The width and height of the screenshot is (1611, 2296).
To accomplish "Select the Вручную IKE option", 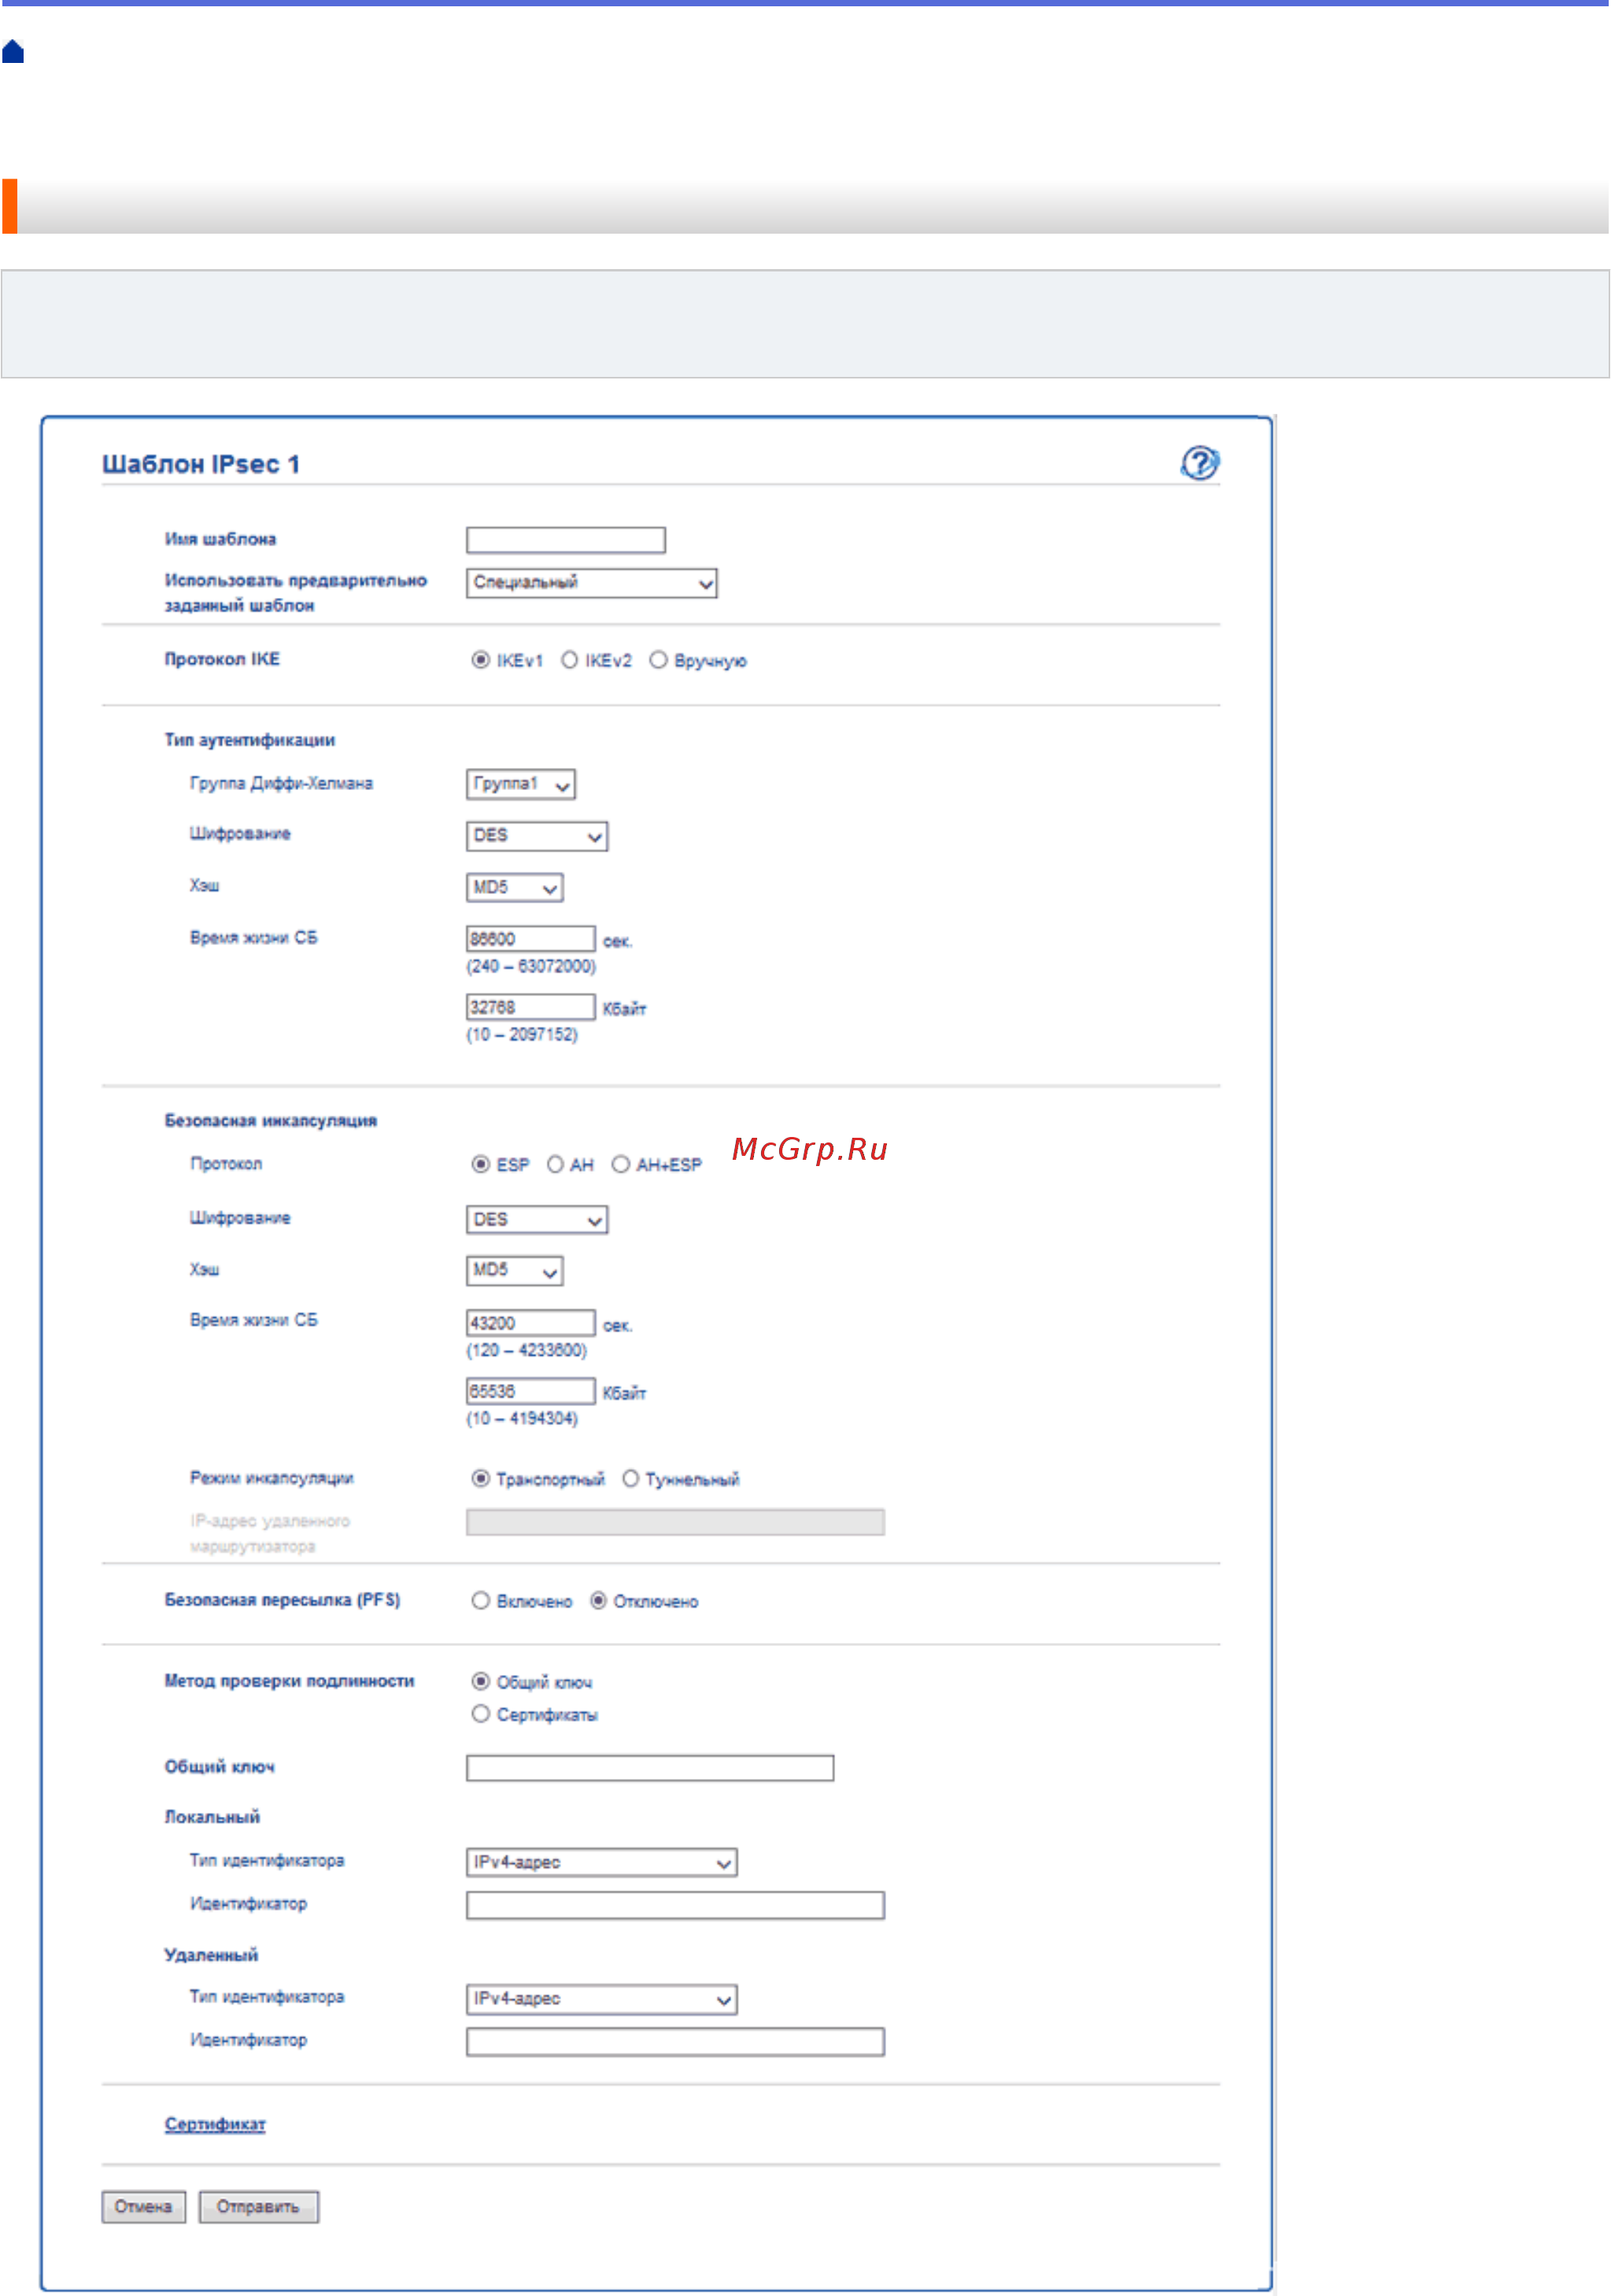I will 658,660.
